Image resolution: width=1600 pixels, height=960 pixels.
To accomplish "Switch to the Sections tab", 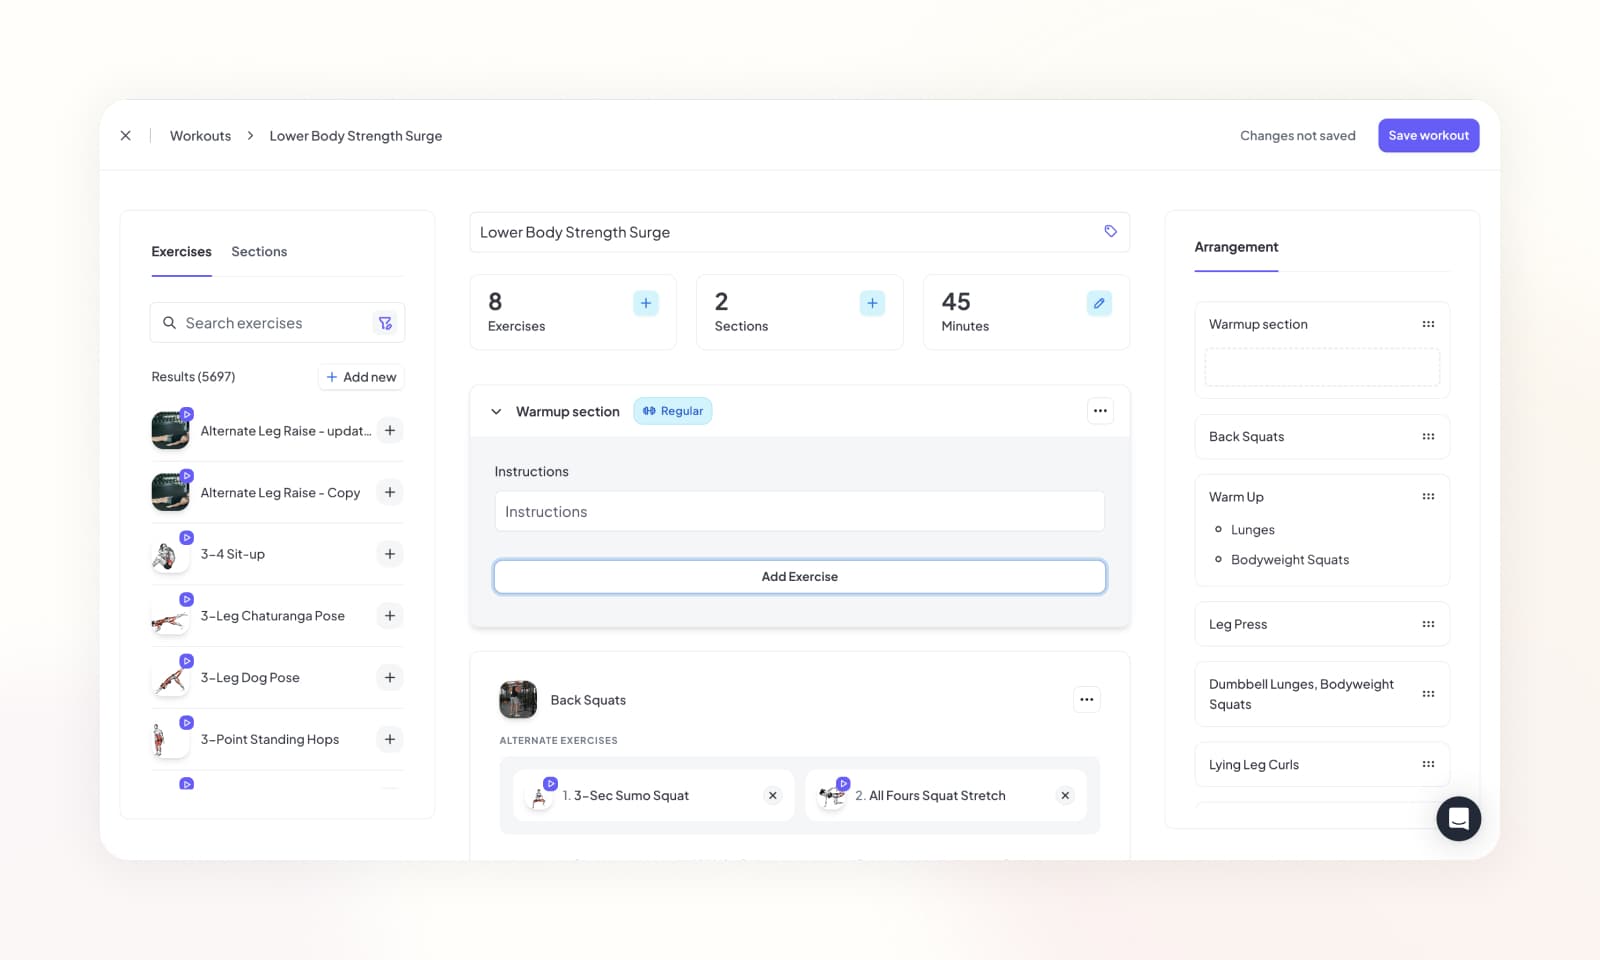I will point(259,252).
